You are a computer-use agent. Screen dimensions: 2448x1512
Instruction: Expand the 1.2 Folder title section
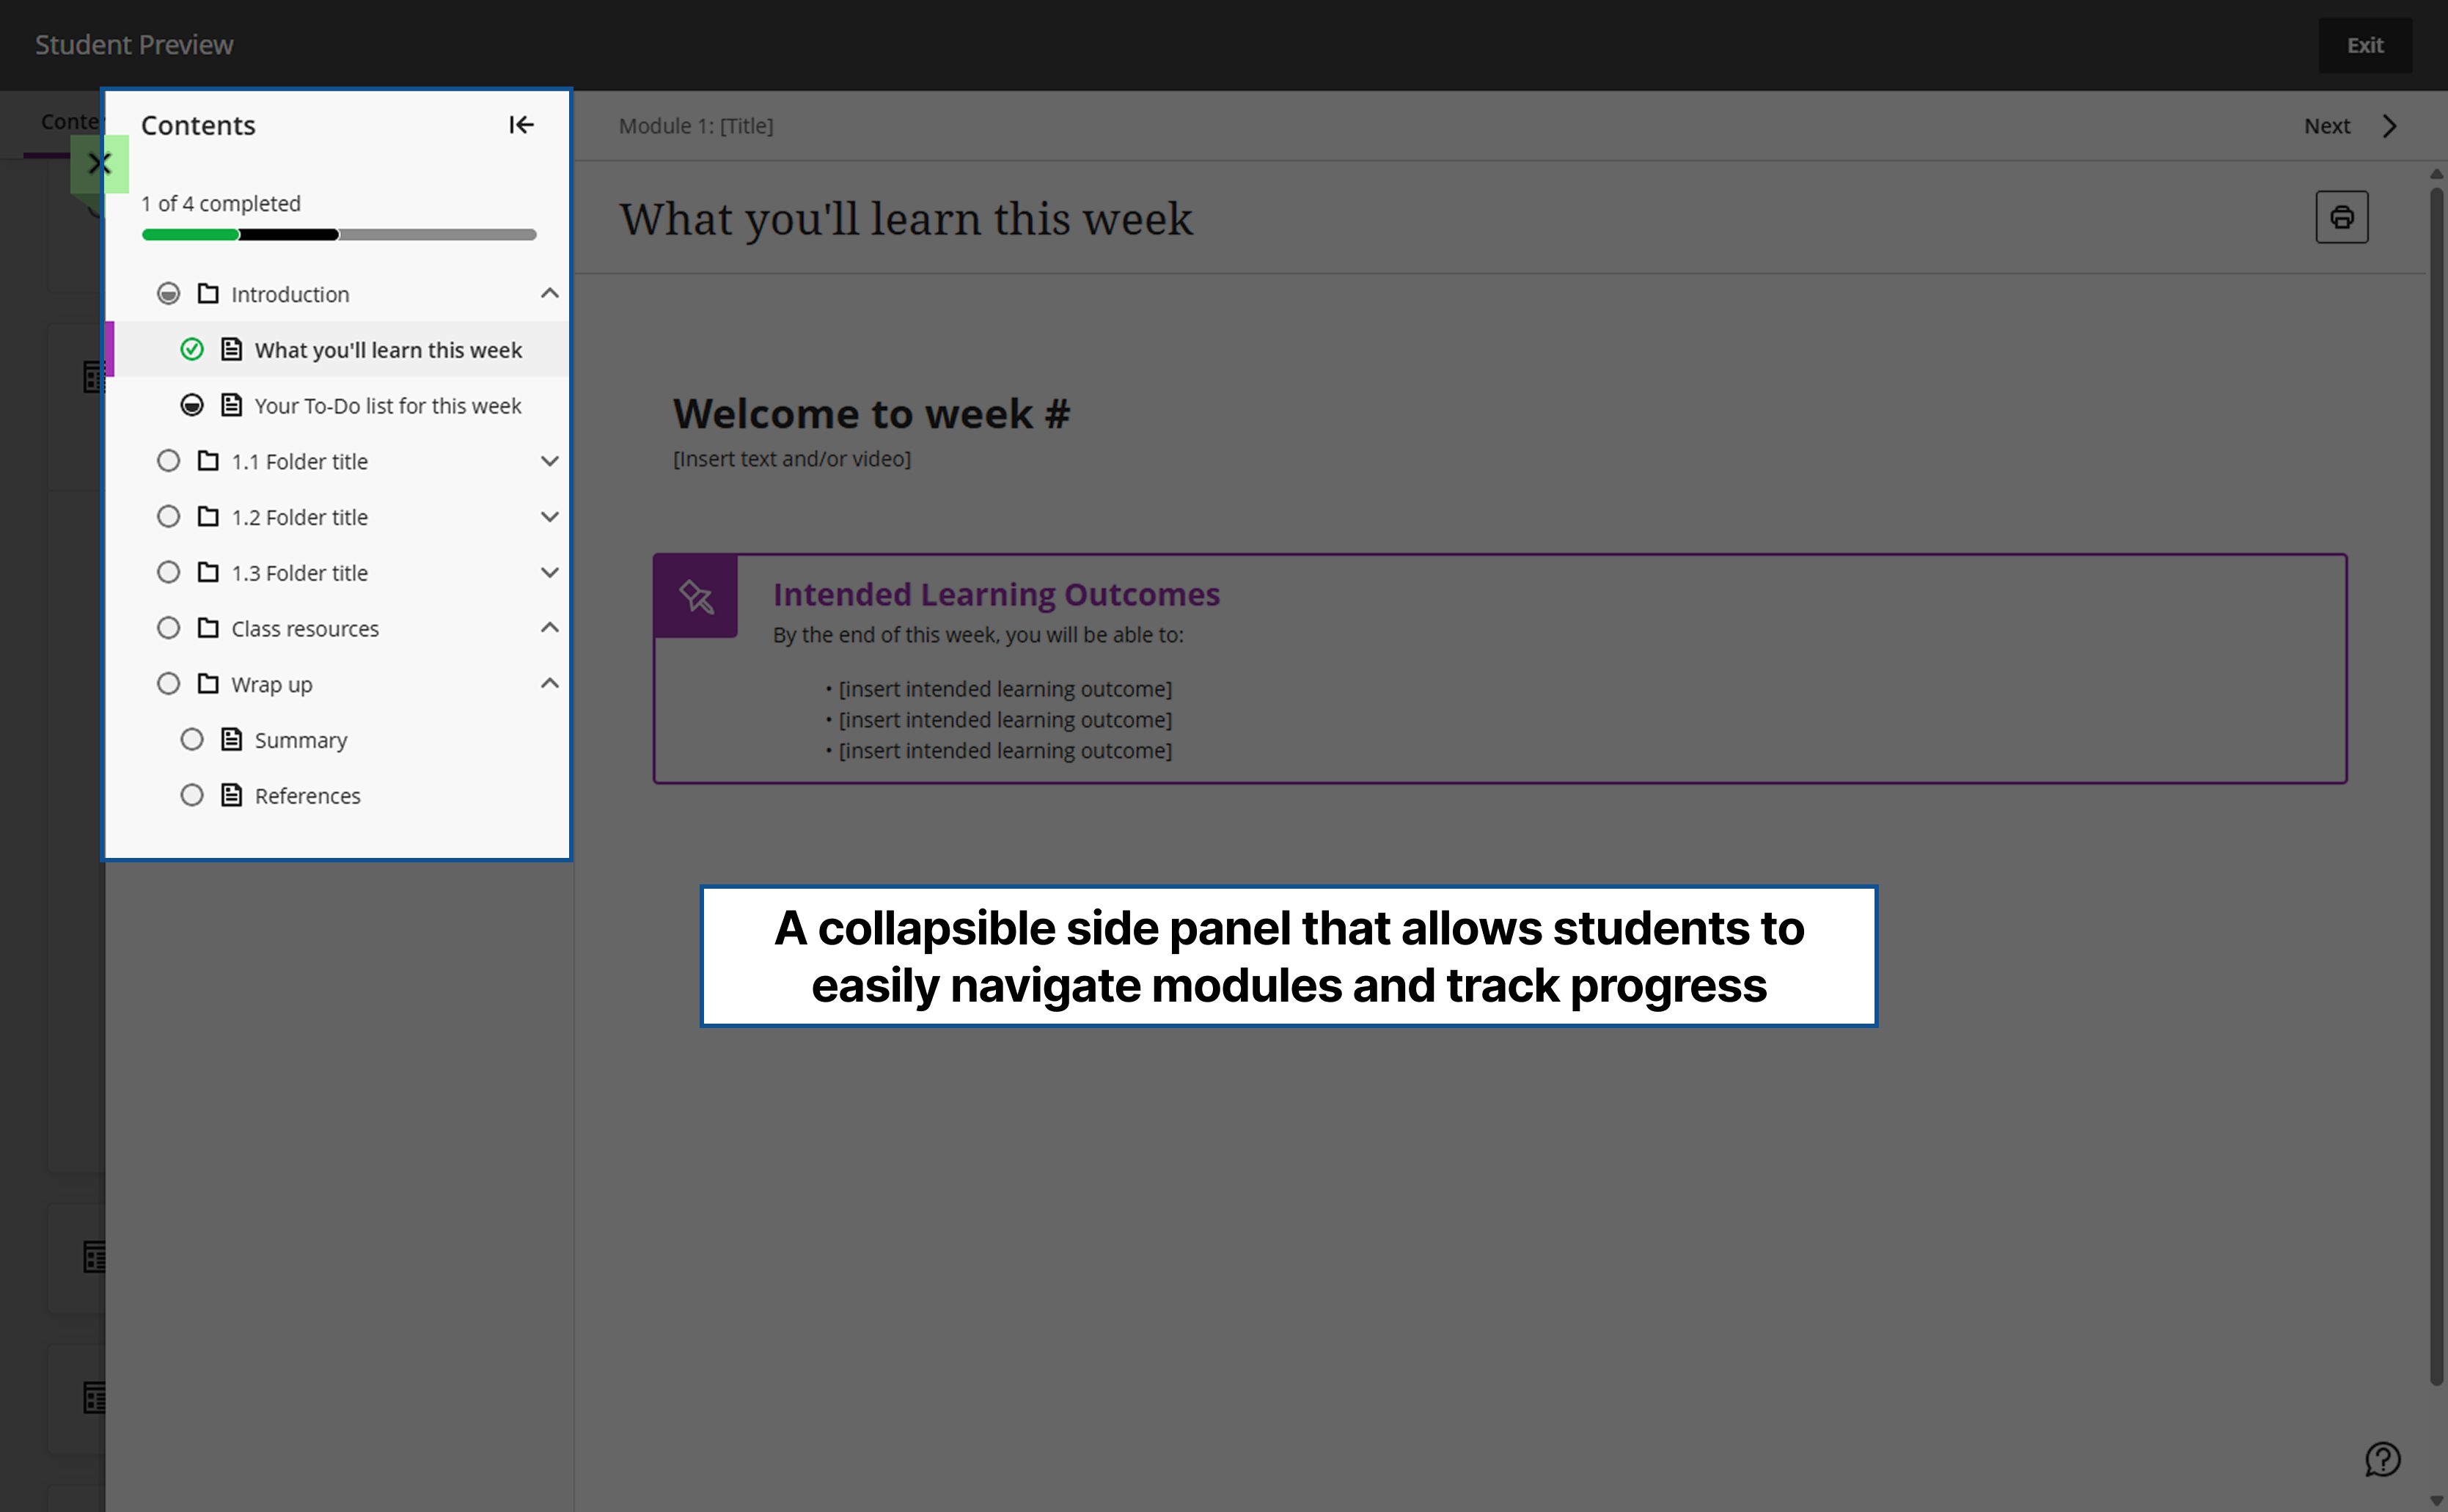[550, 516]
